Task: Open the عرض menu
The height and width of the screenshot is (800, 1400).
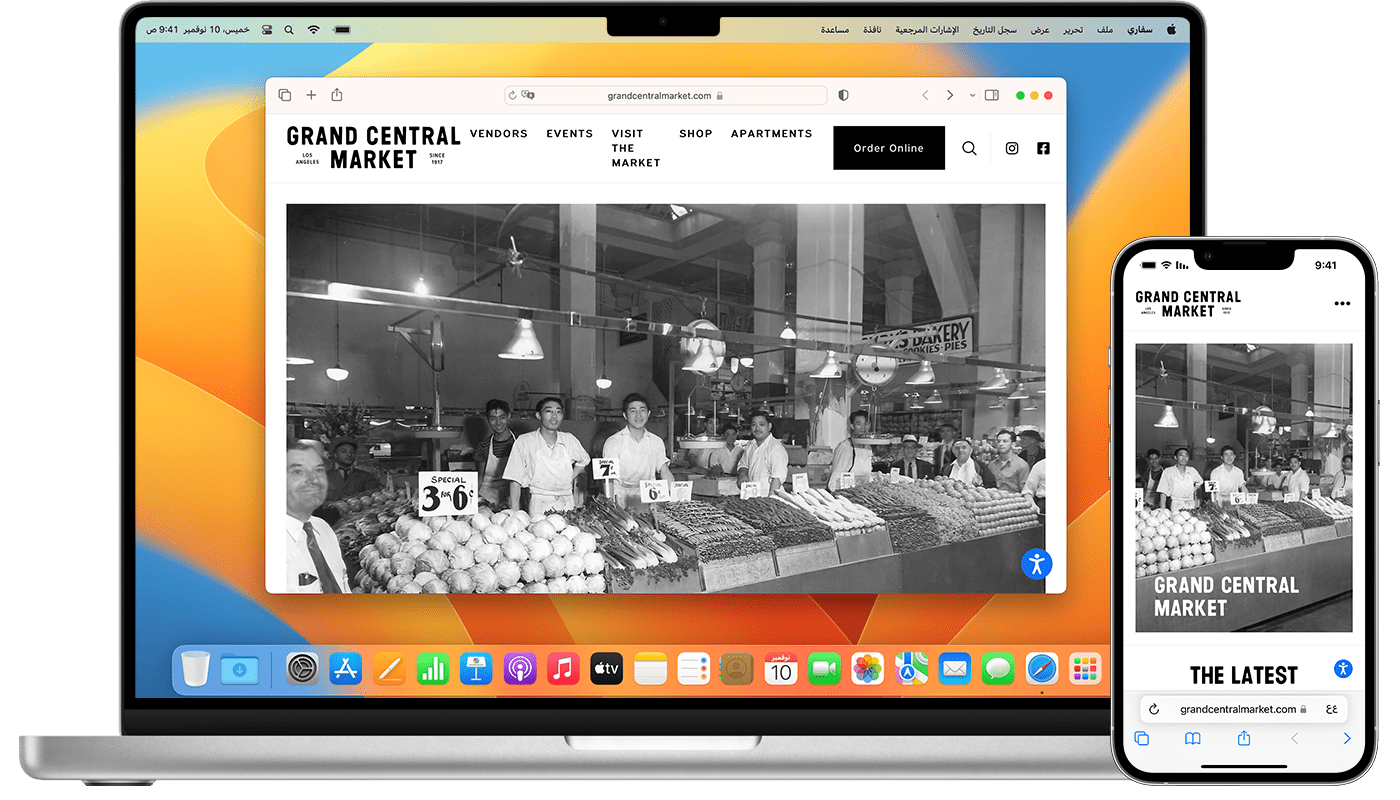Action: [x=1041, y=30]
